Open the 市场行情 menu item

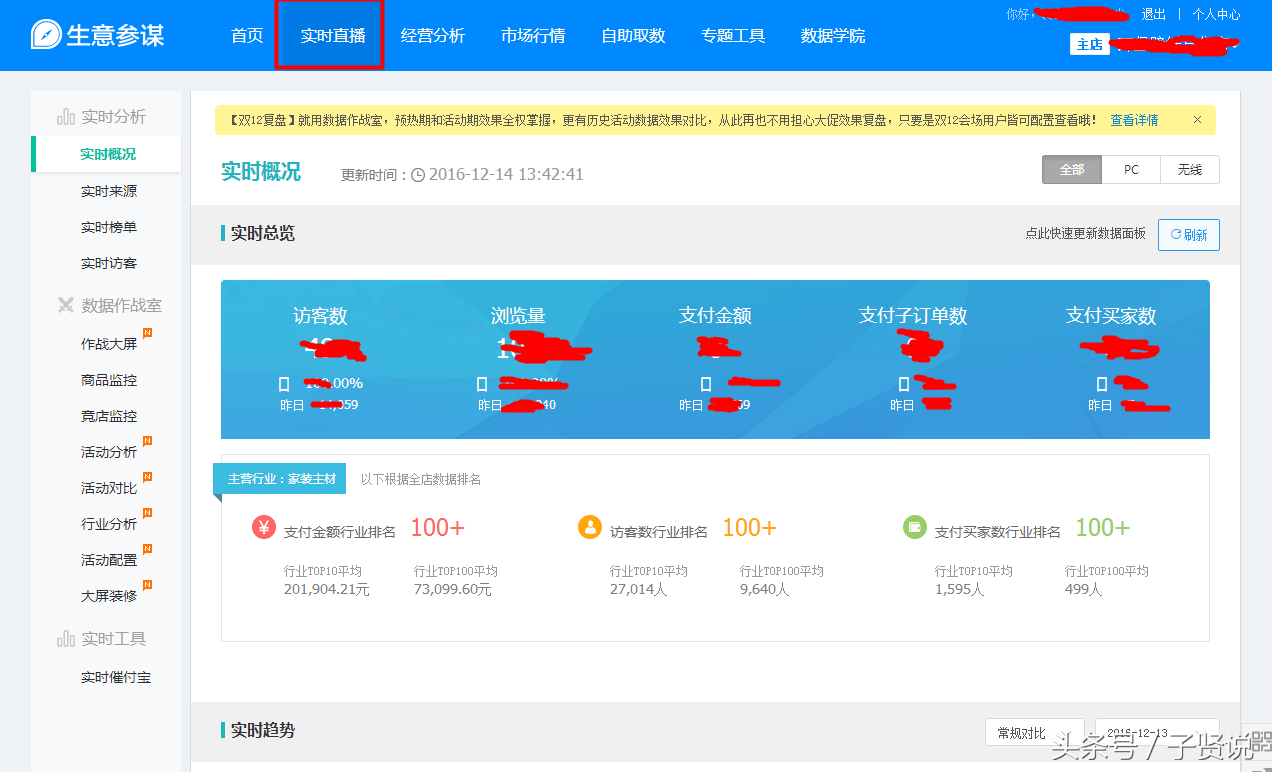click(x=532, y=35)
